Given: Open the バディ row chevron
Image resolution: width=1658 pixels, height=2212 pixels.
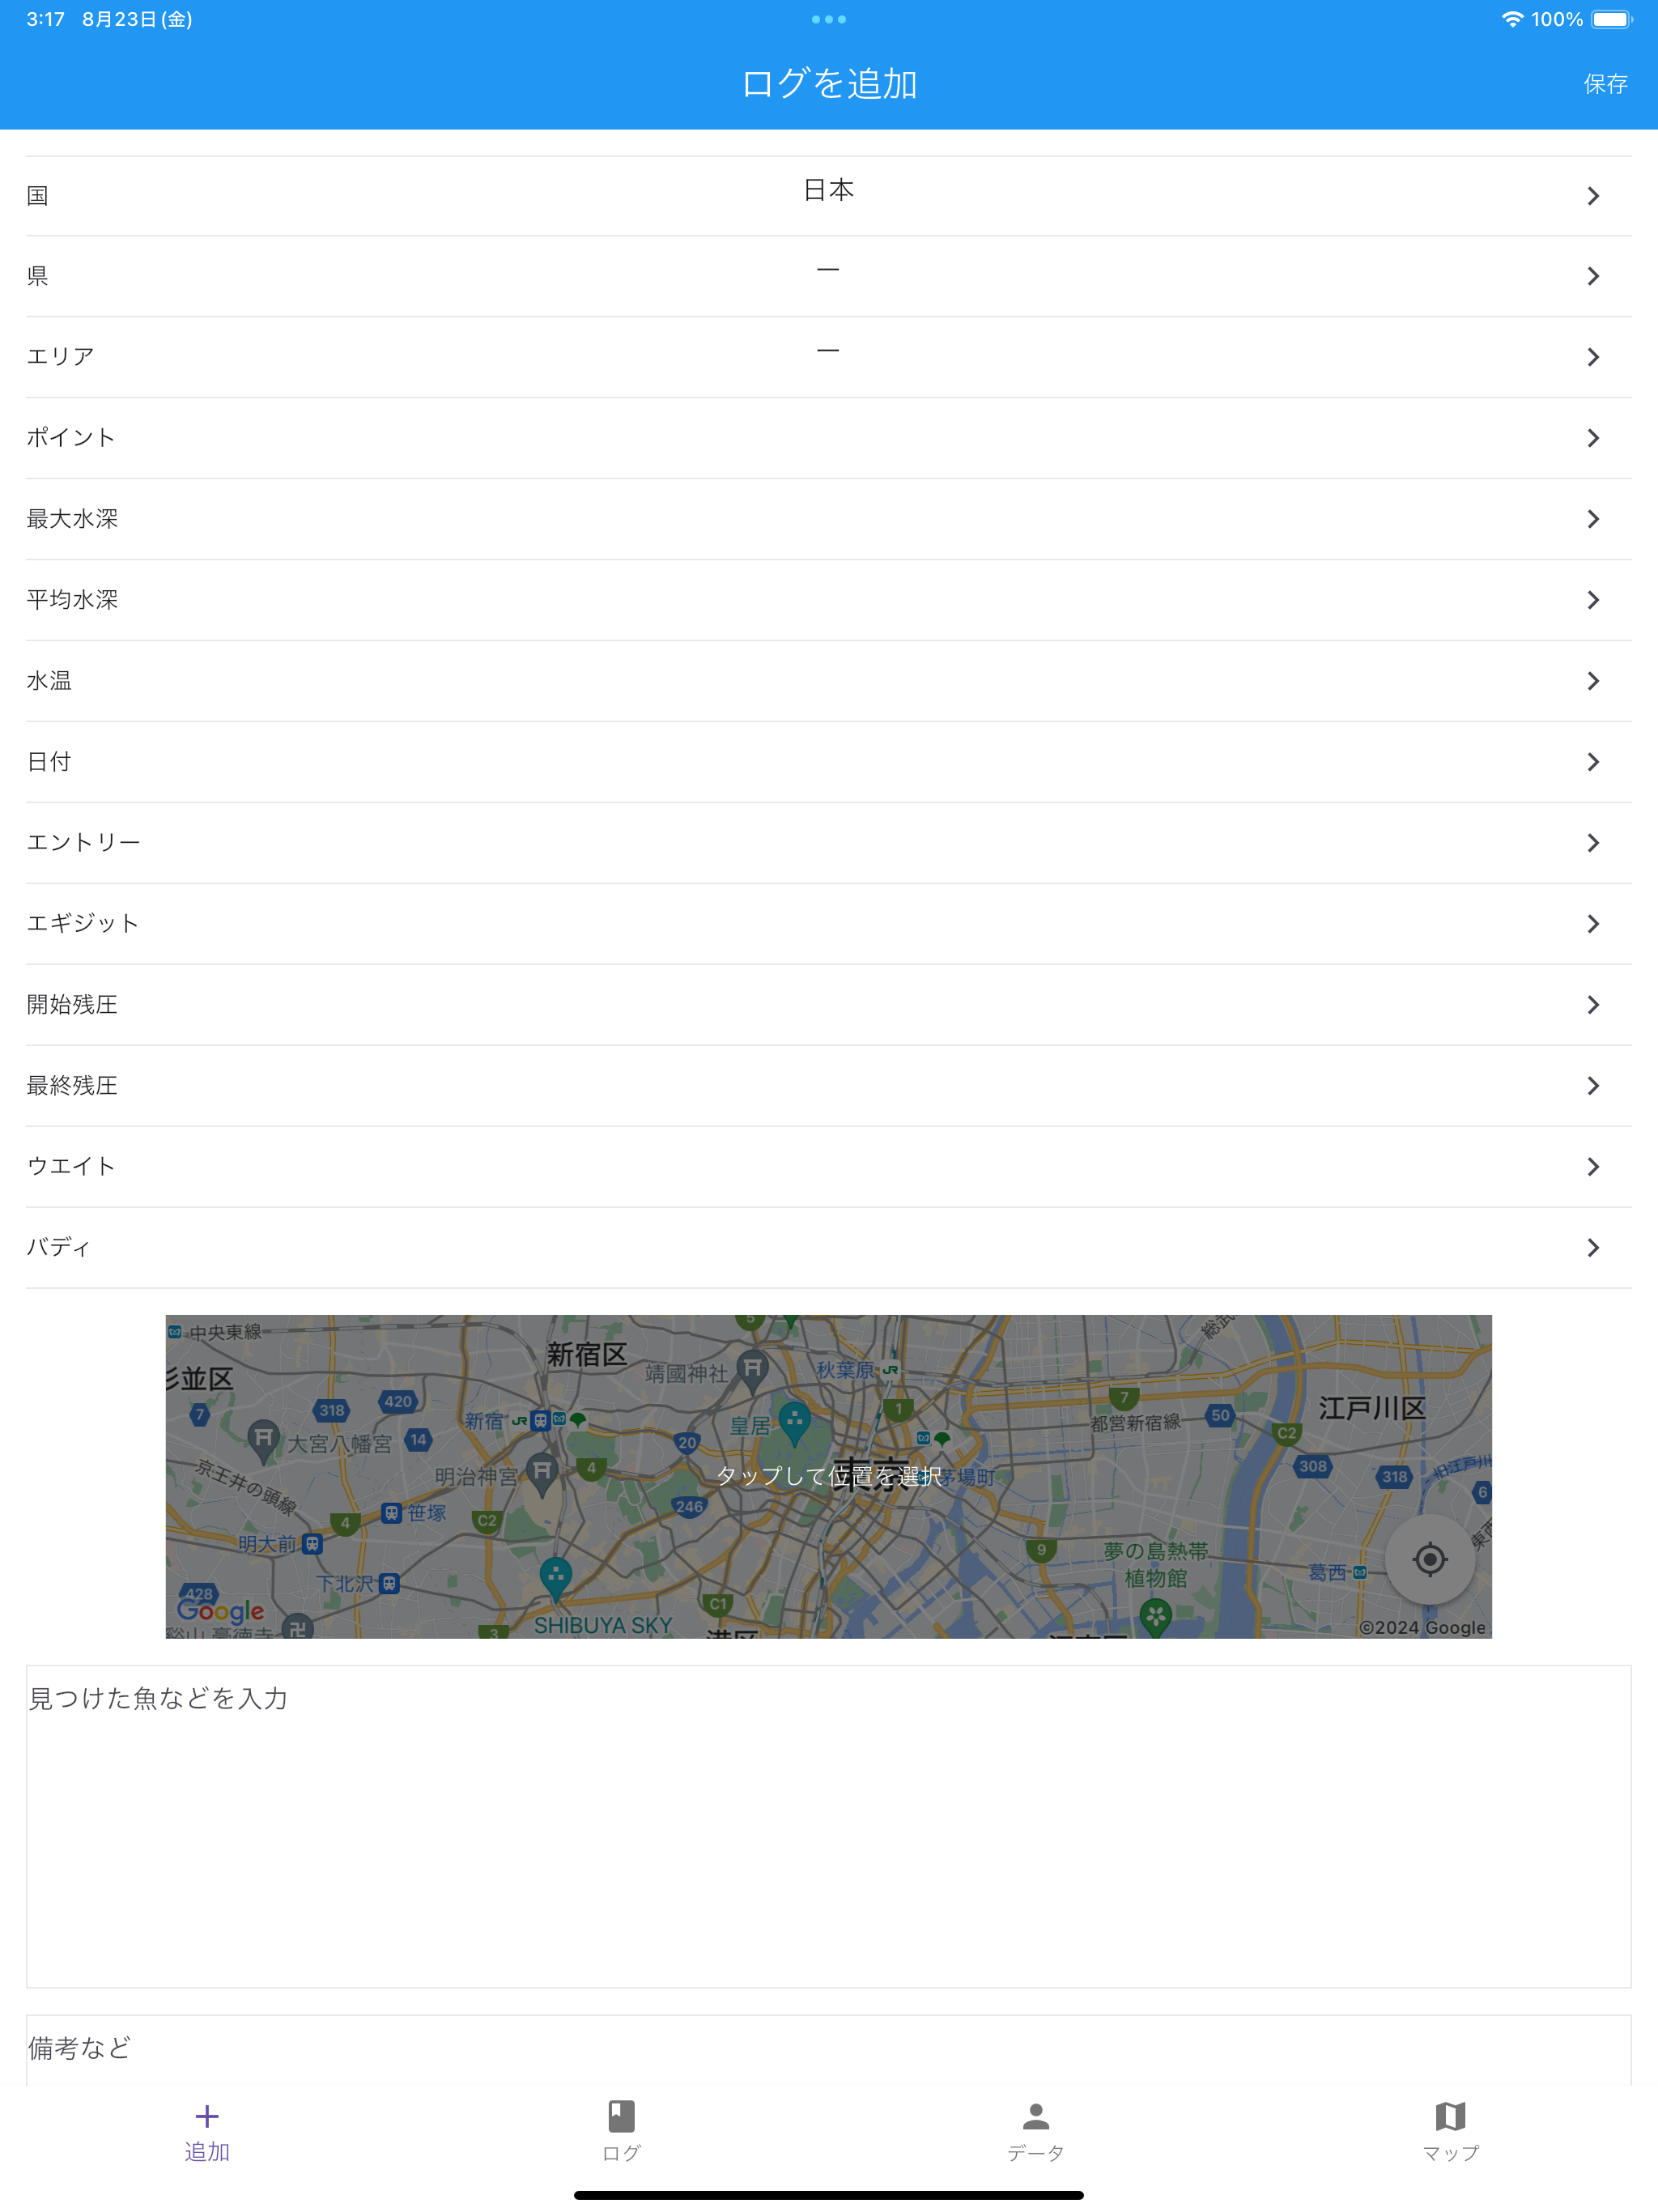Looking at the screenshot, I should pos(1593,1248).
